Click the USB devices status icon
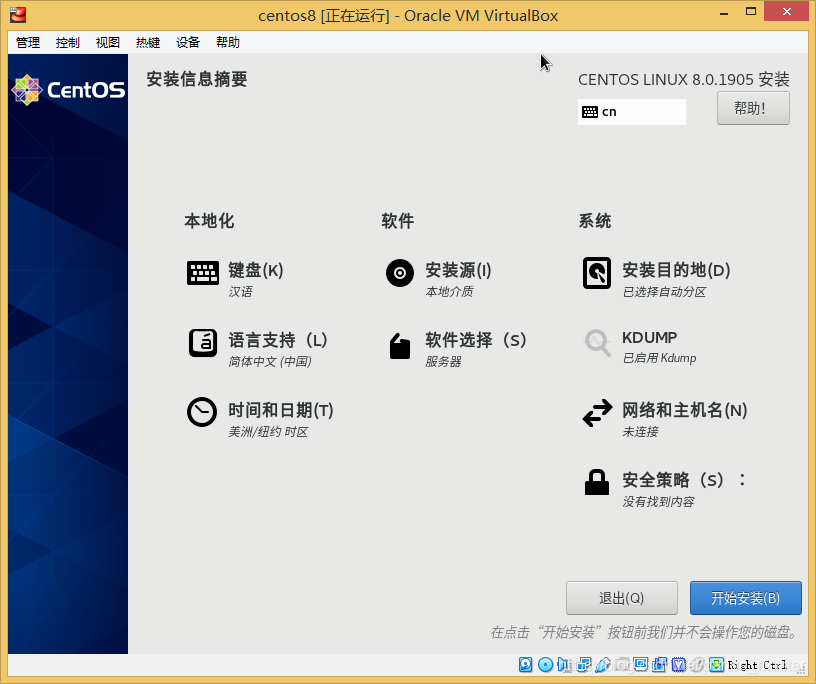This screenshot has width=816, height=684. coord(603,665)
